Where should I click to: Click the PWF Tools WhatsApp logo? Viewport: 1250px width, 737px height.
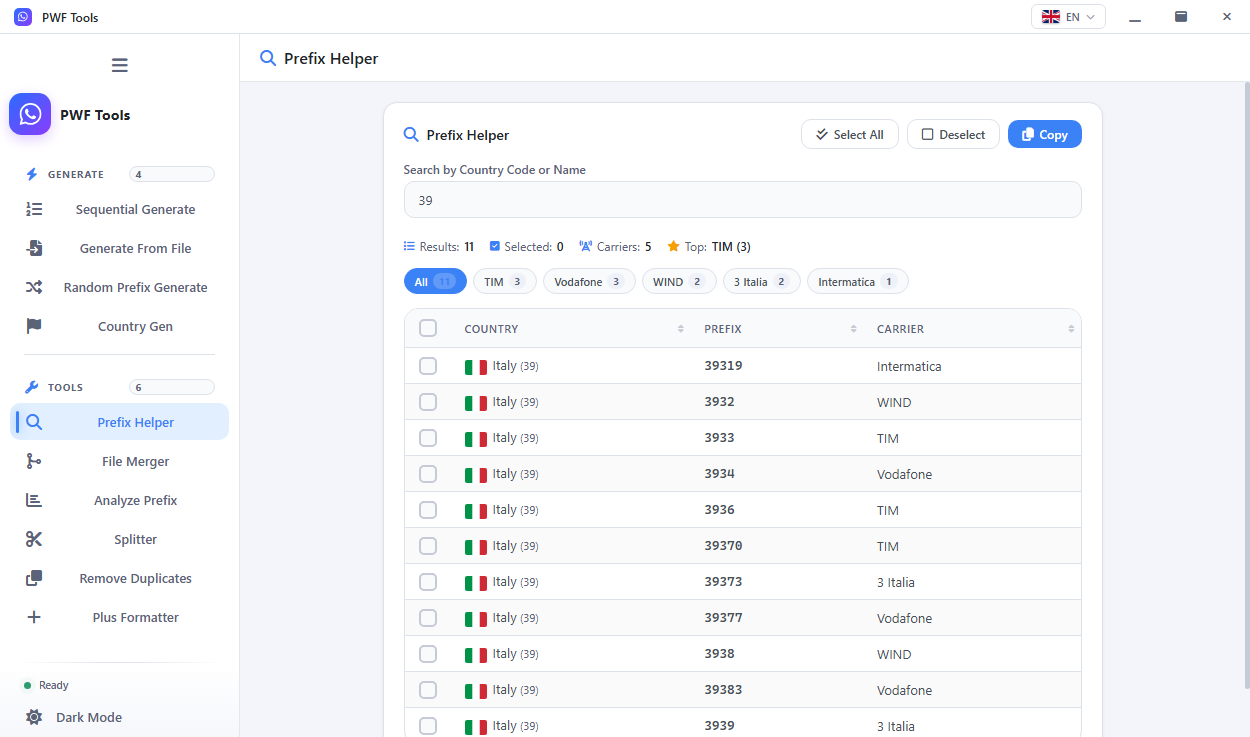pos(30,114)
